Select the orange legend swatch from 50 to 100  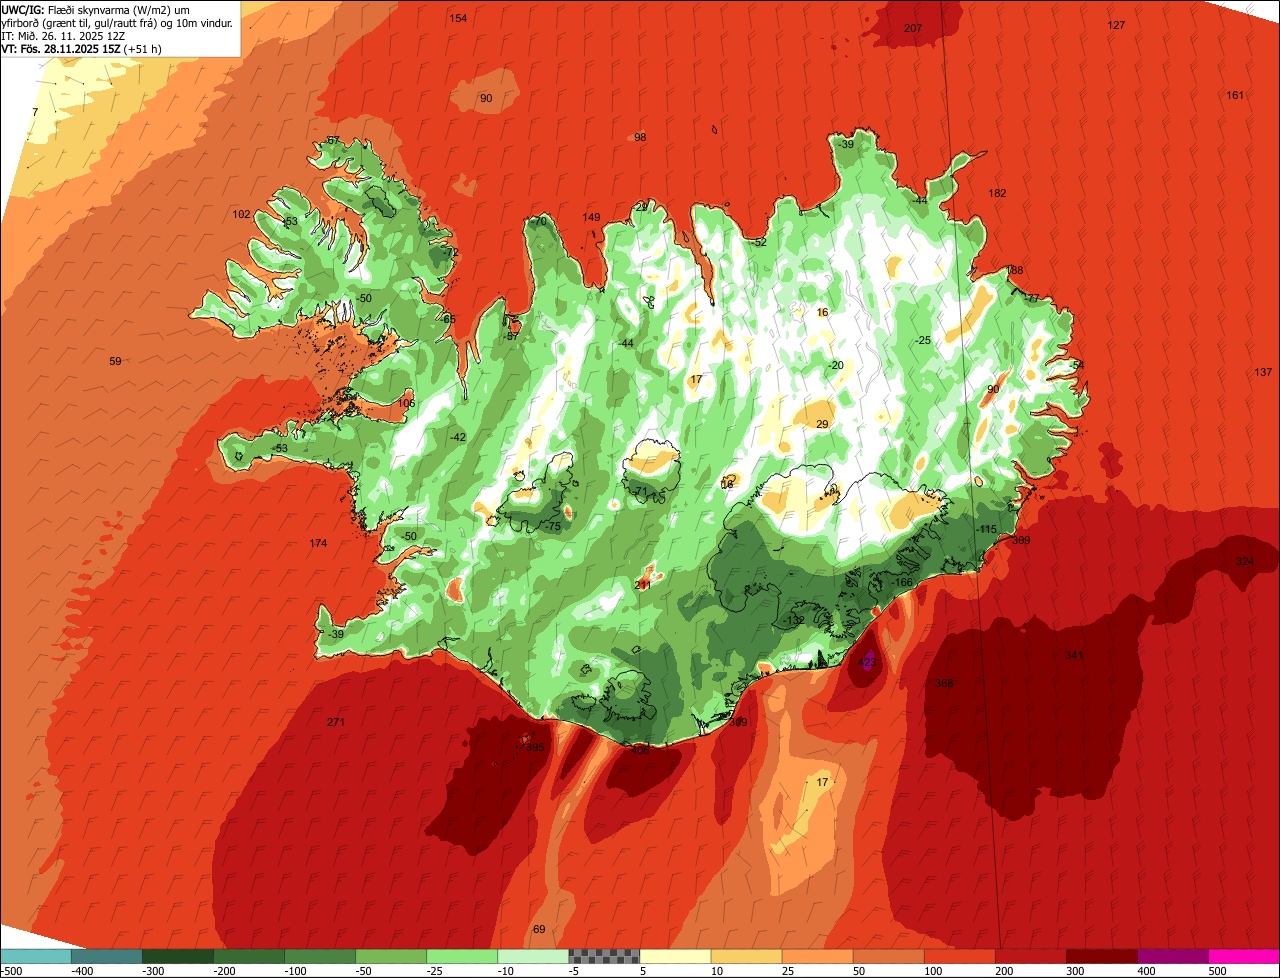888,956
